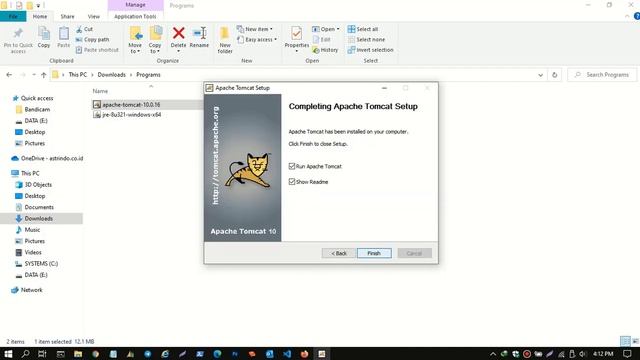This screenshot has width=640, height=360.
Task: Click Copy path in ribbon
Action: [x=93, y=40]
